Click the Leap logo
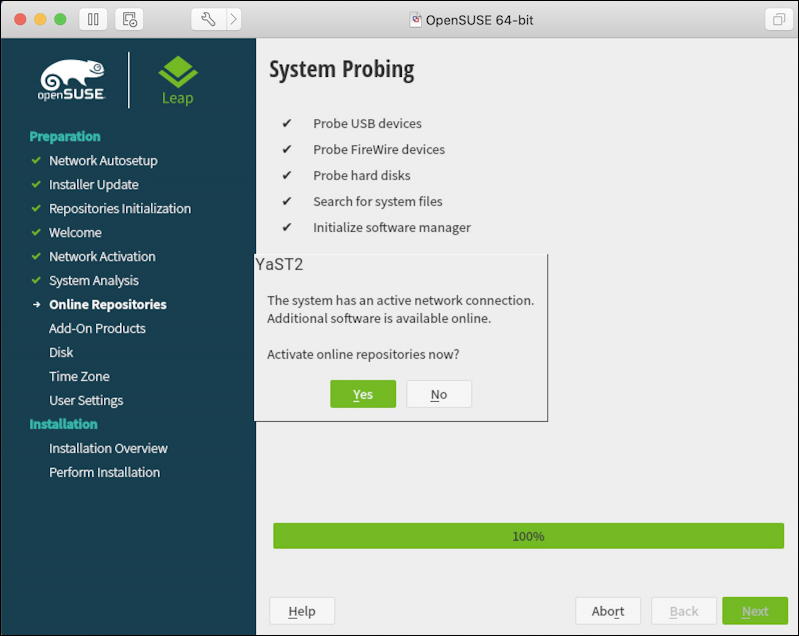This screenshot has height=636, width=799. (x=177, y=81)
